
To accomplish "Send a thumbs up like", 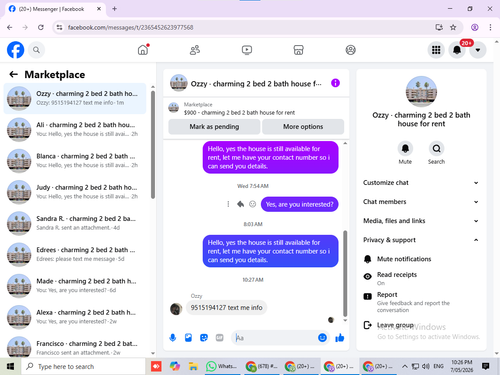I will point(340,338).
